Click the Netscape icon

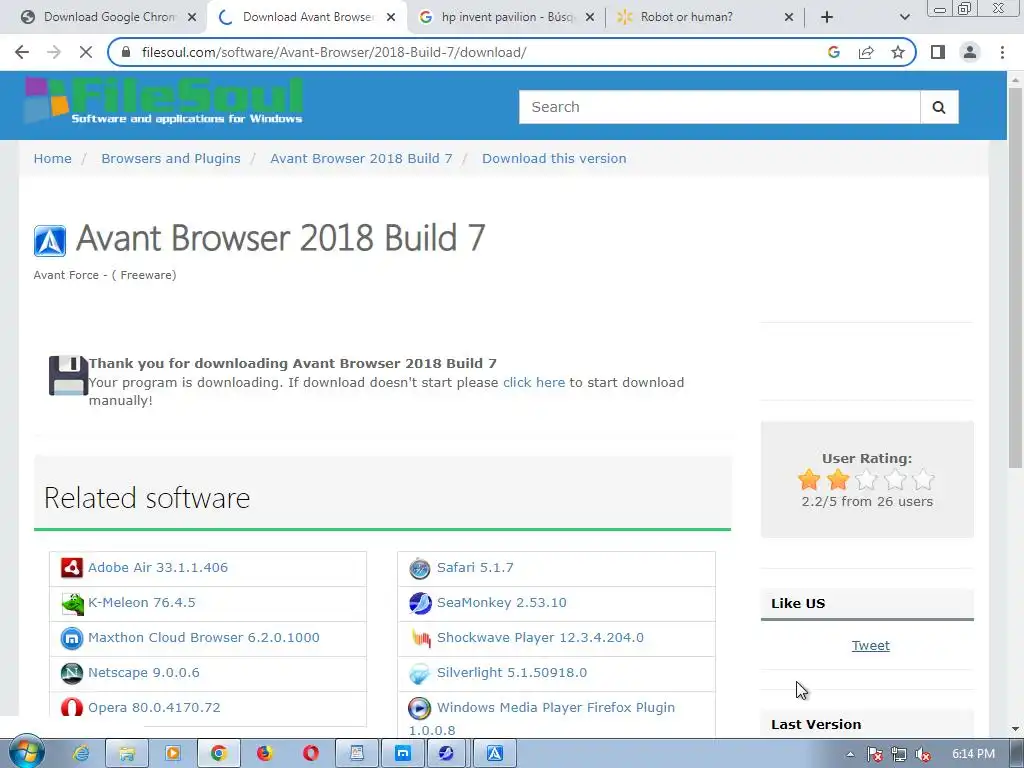[72, 673]
